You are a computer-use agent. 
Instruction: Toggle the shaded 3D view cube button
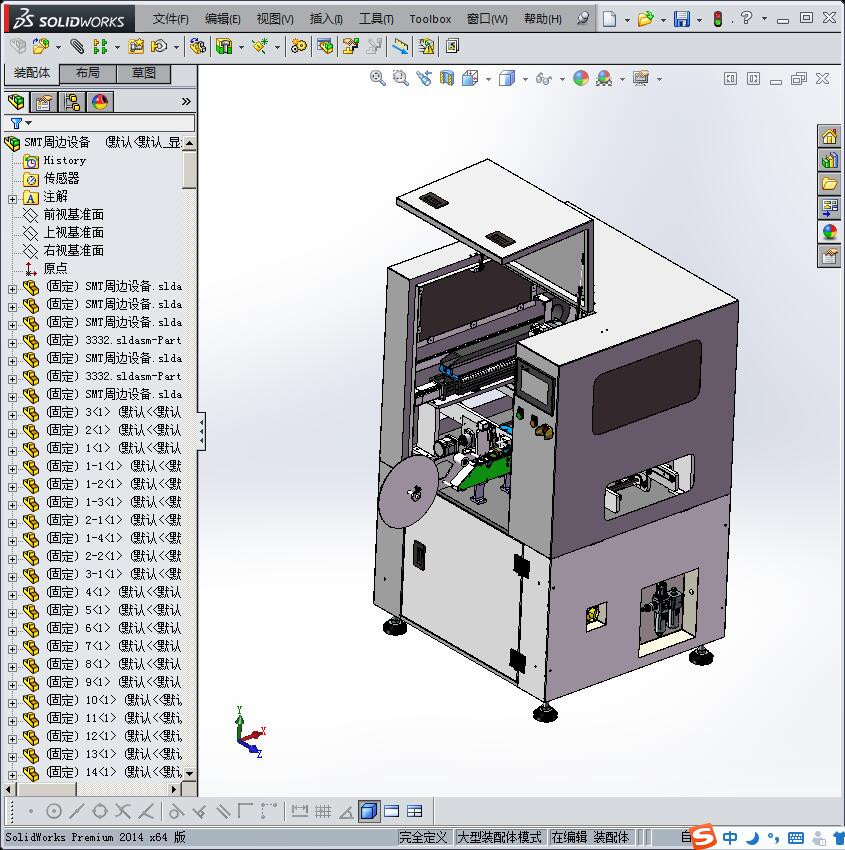[369, 811]
